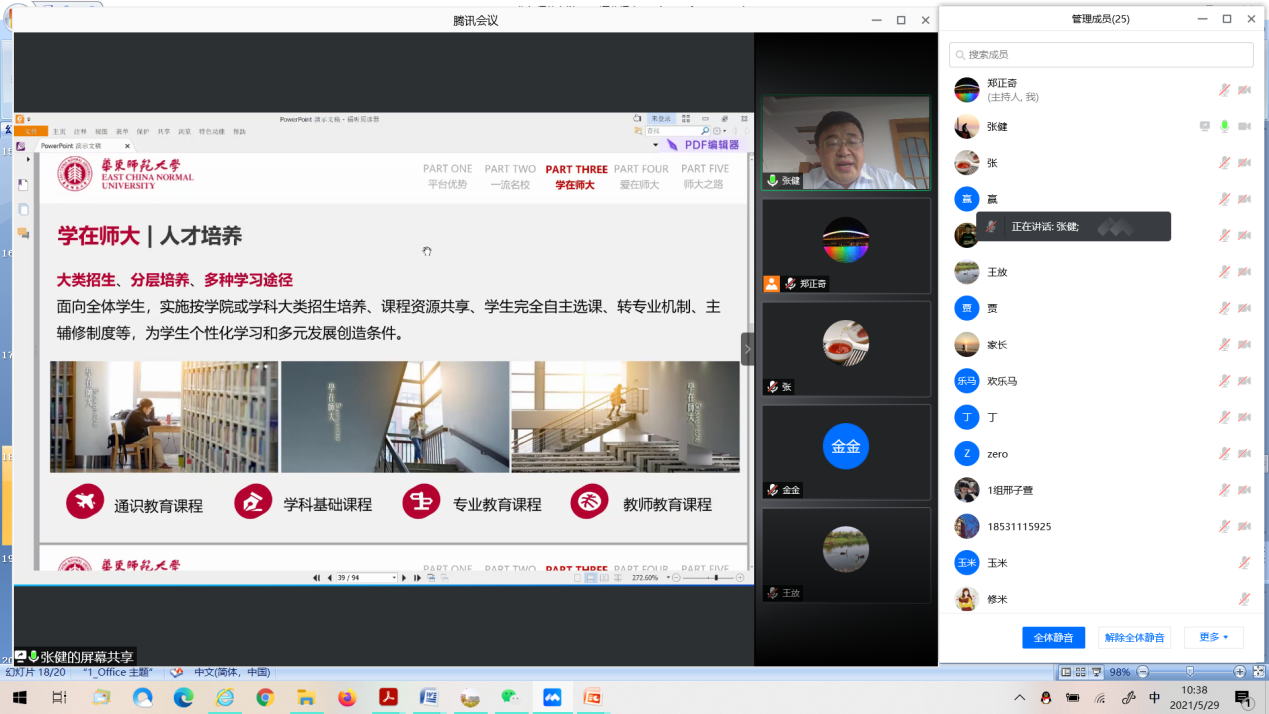1269x714 pixels.
Task: Click the PowerPoint zoom-in plus button
Action: pyautogui.click(x=1240, y=672)
